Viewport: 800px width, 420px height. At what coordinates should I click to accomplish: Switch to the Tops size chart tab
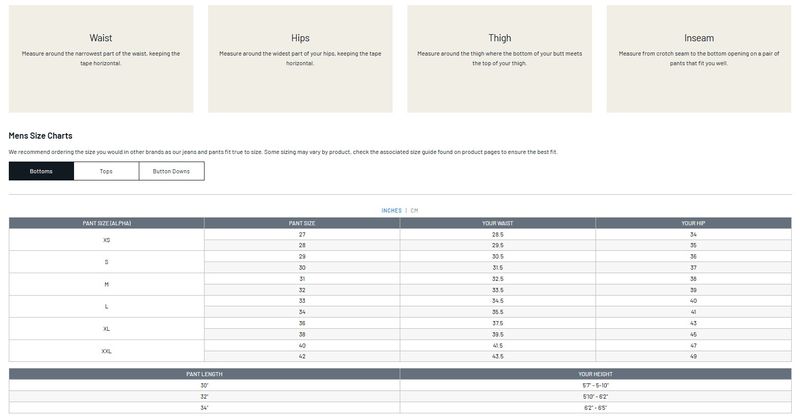coord(106,171)
